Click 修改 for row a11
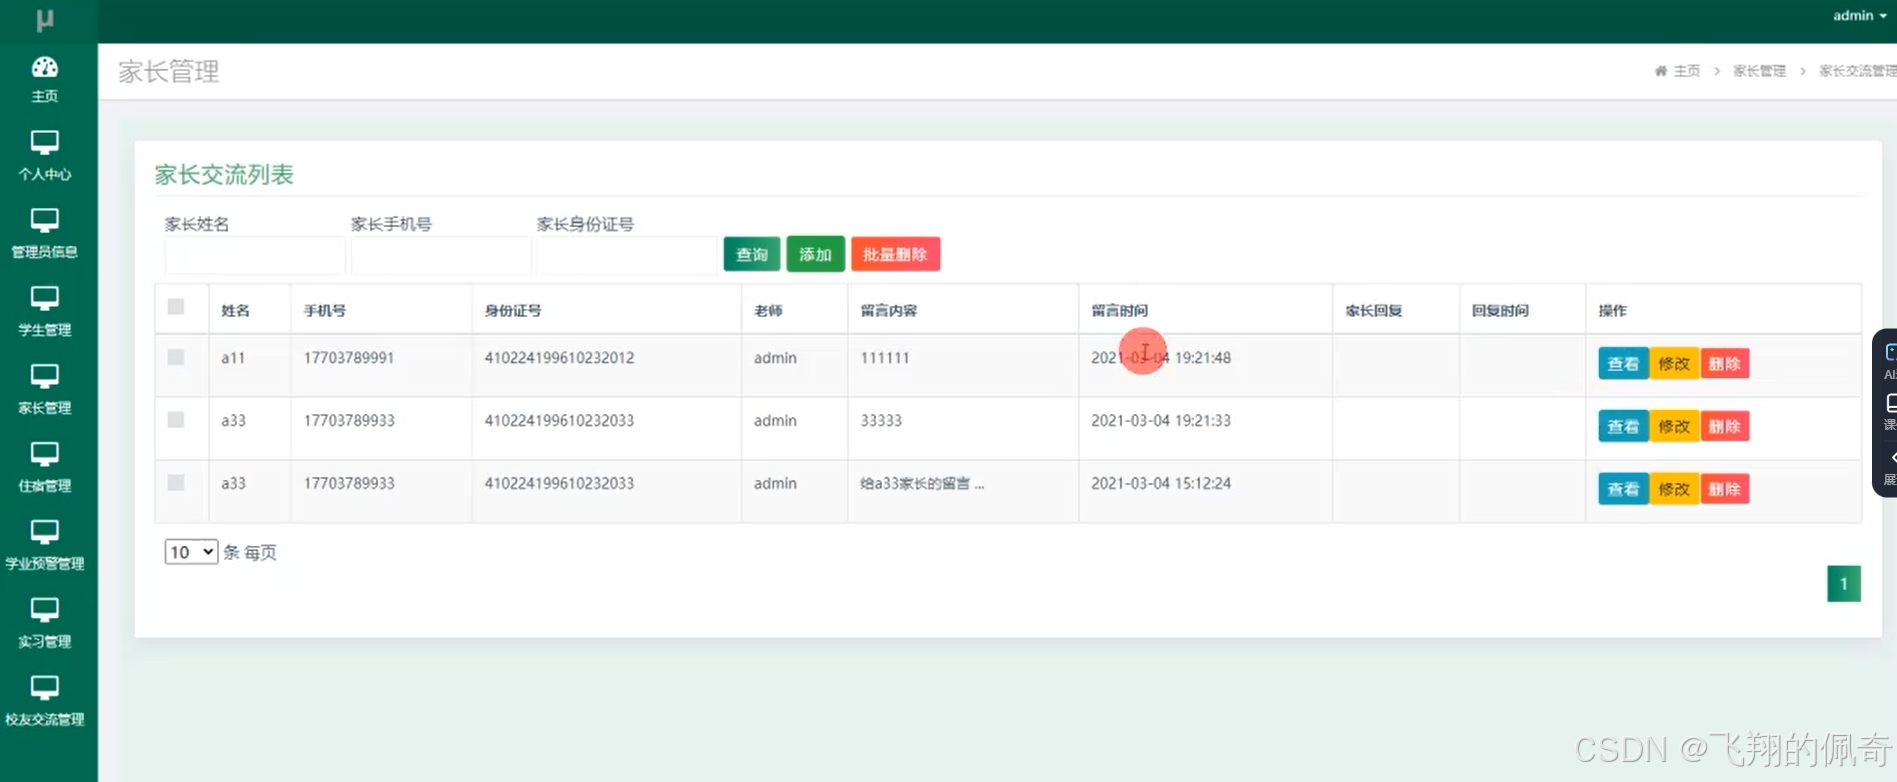 pos(1674,364)
